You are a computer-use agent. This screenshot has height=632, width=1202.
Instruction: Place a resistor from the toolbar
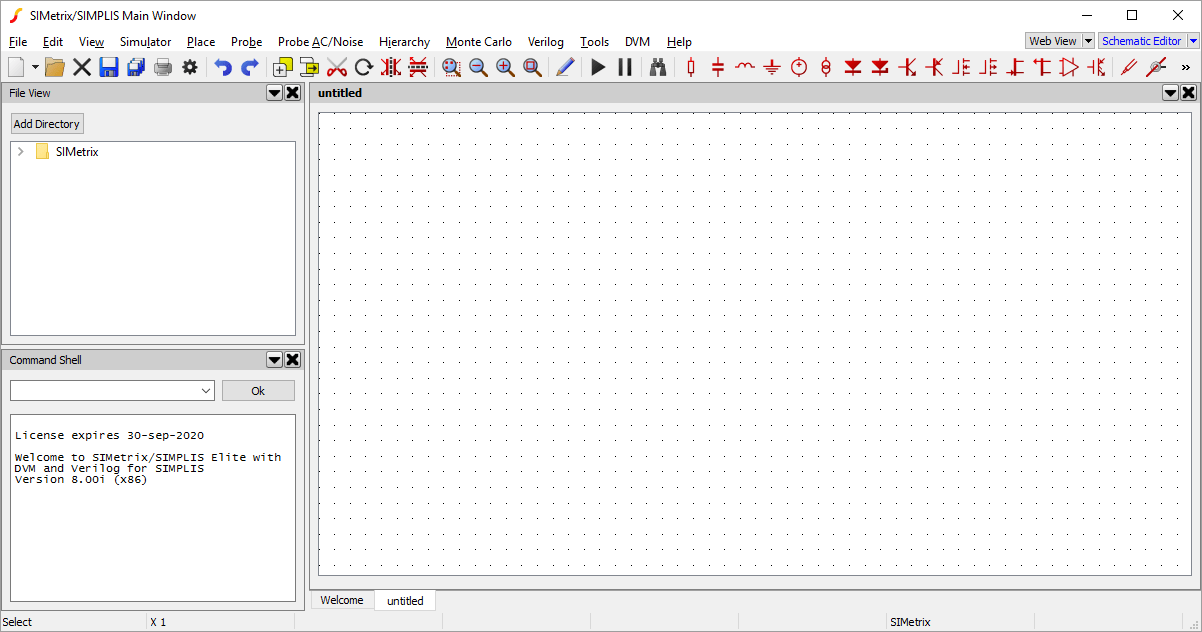(691, 67)
